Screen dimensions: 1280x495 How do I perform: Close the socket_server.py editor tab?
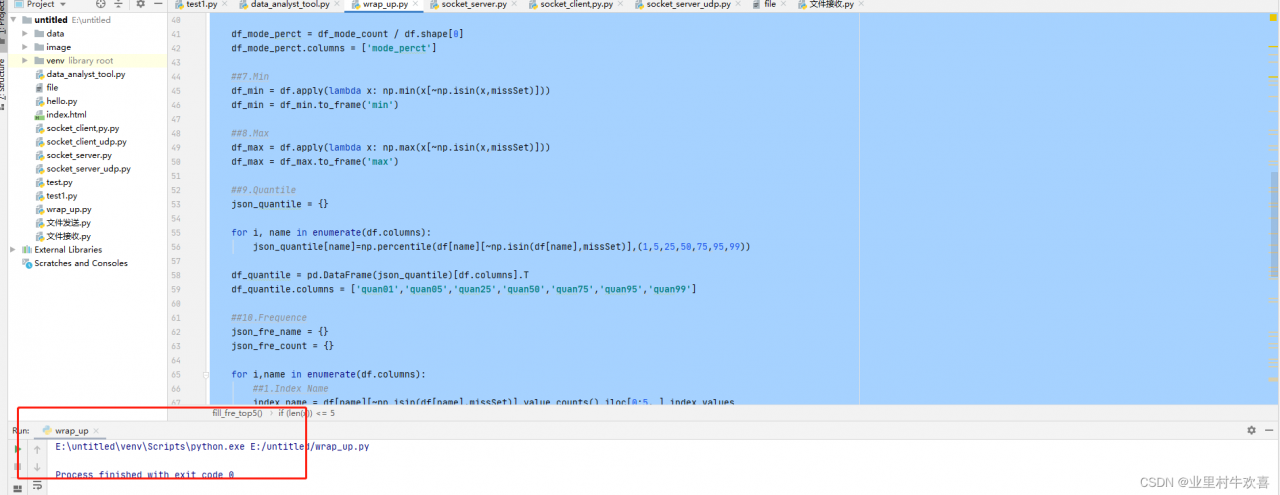tap(513, 5)
